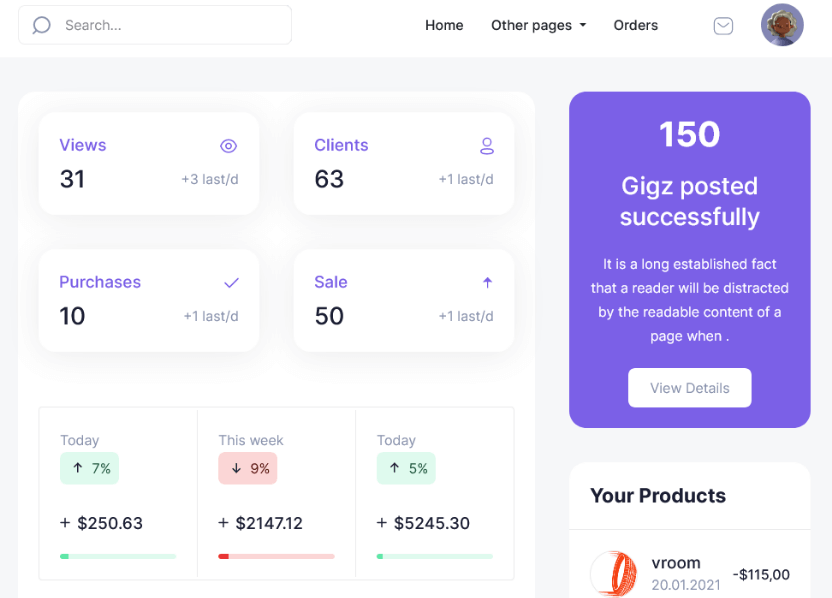
Task: Click the green 7% increase badge
Action: (x=89, y=468)
